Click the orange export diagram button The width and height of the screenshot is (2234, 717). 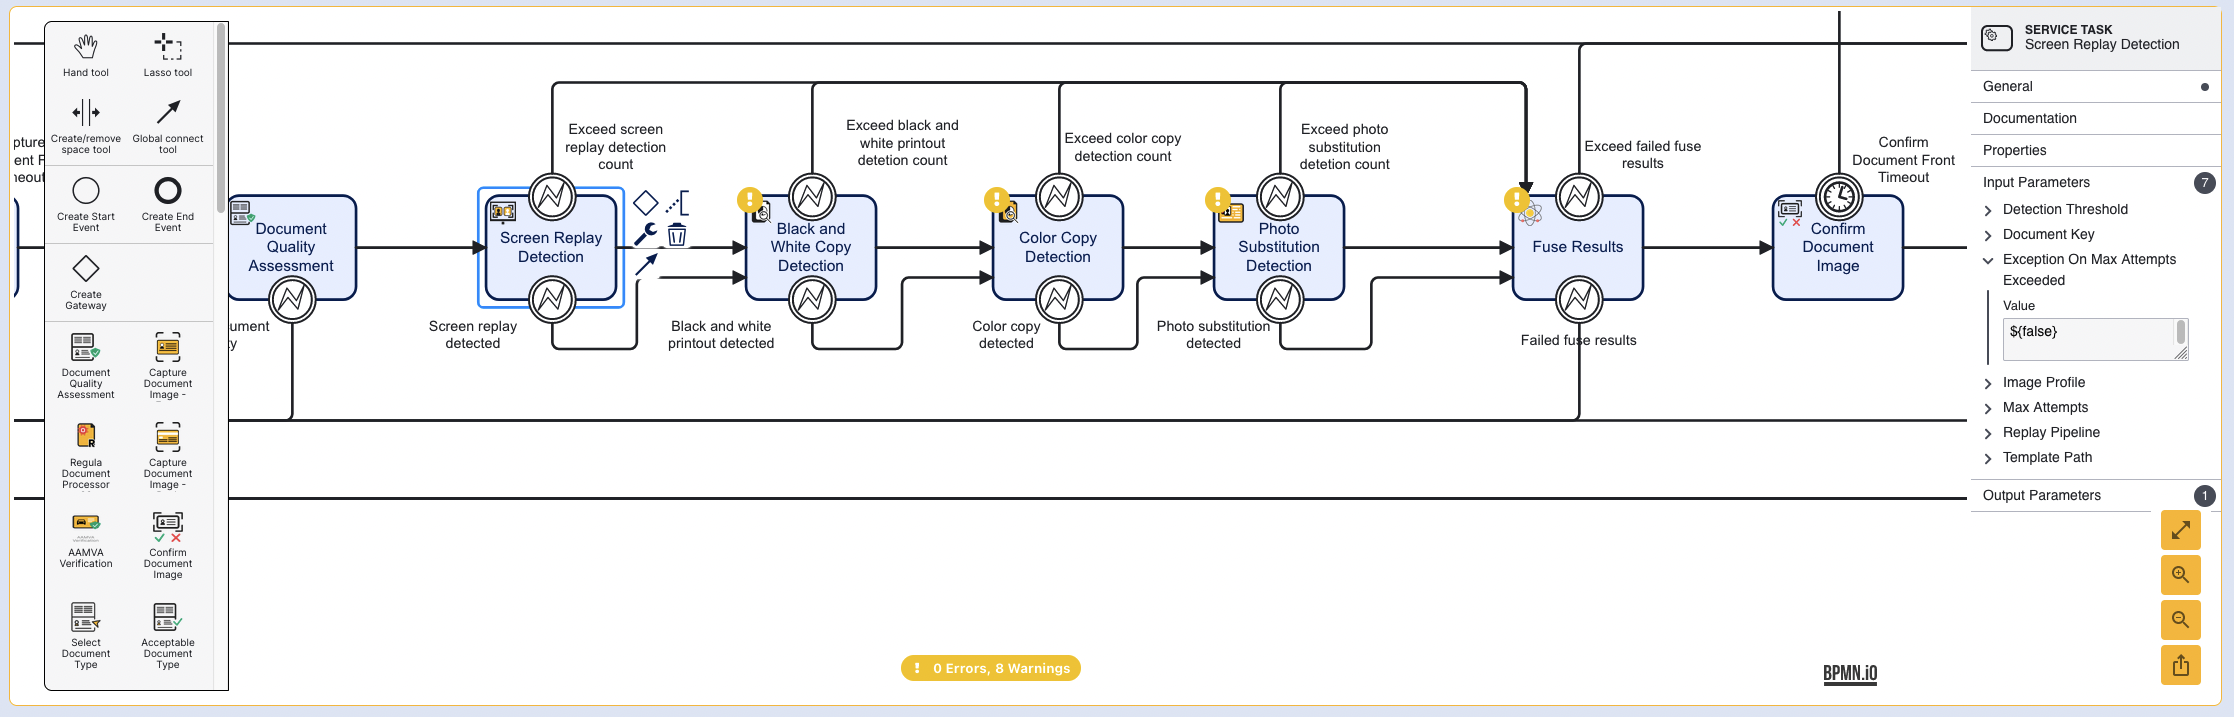pos(2180,665)
